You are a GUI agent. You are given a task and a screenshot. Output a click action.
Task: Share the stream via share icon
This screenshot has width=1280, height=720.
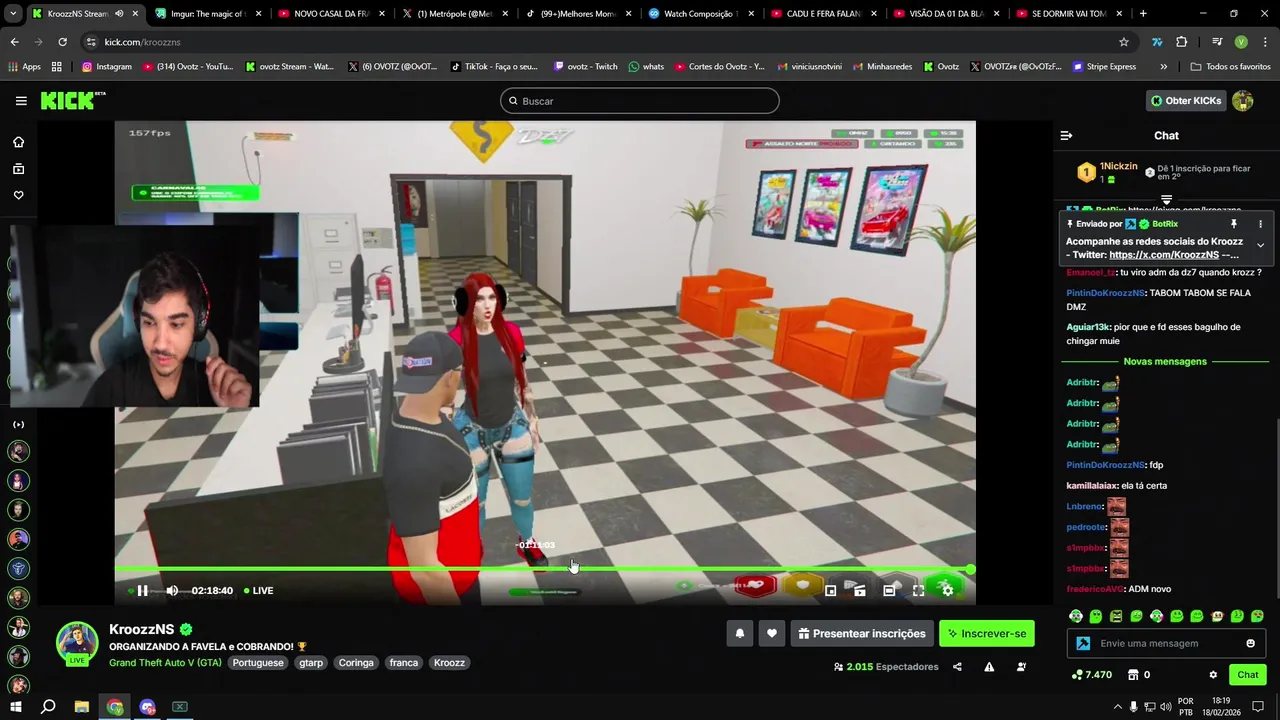click(x=957, y=667)
